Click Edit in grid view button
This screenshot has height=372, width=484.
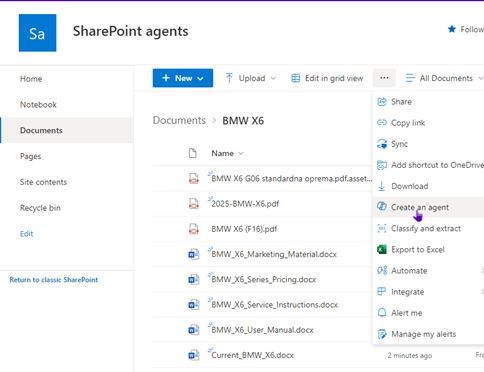(x=327, y=78)
